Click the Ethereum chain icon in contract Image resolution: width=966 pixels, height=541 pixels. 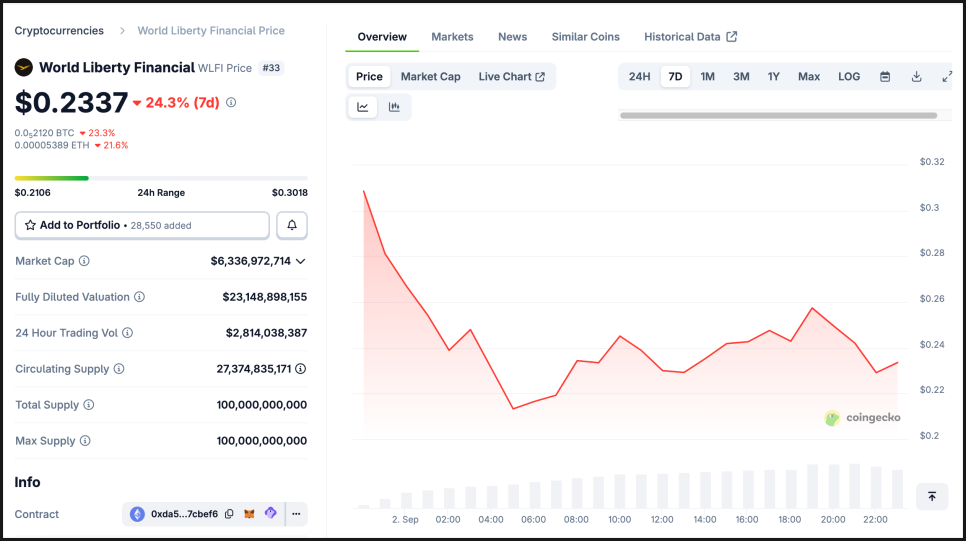[x=137, y=514]
